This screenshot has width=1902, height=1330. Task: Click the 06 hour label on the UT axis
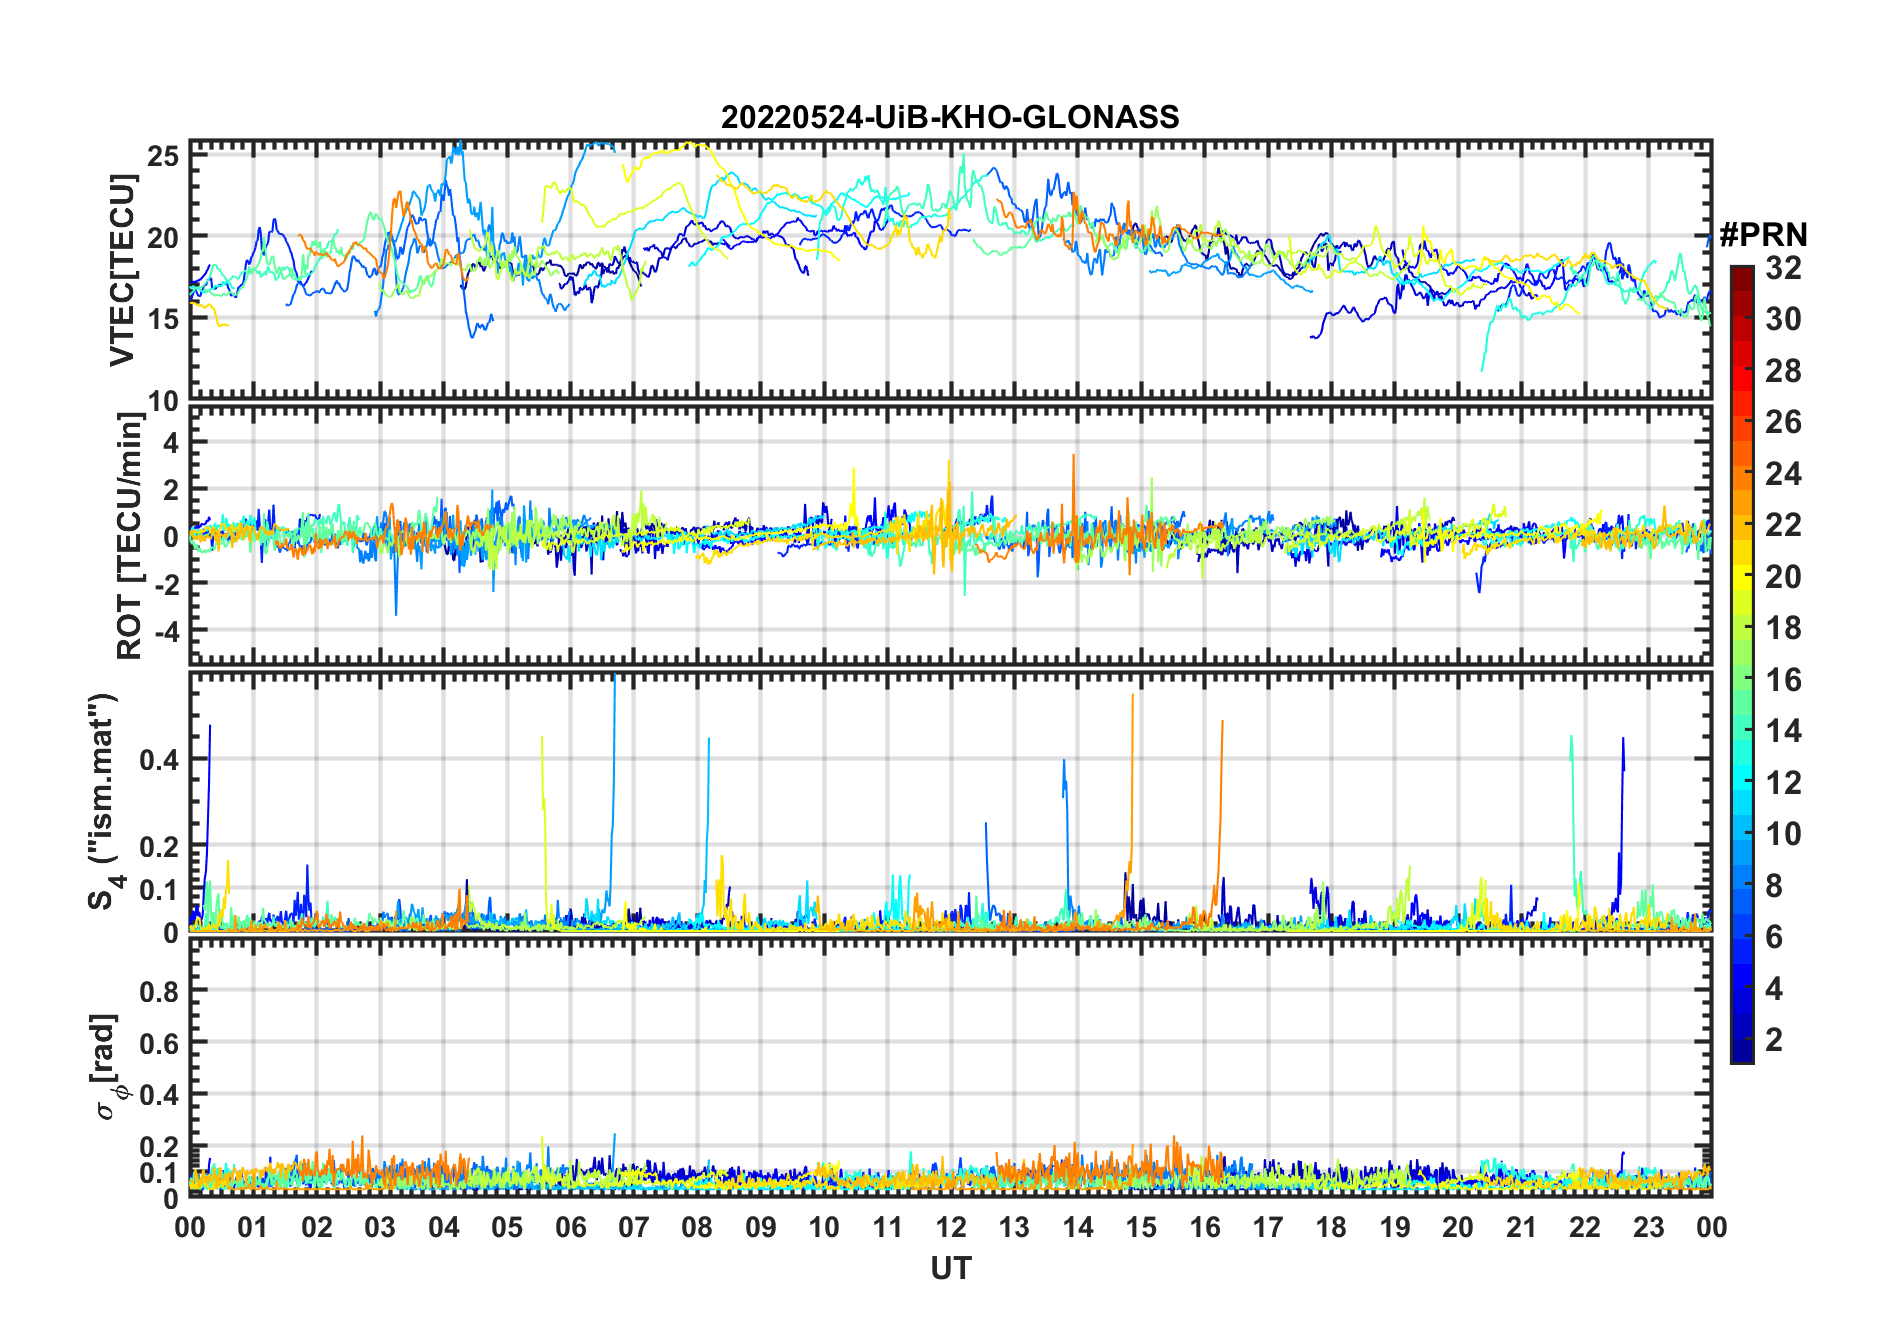(571, 1228)
